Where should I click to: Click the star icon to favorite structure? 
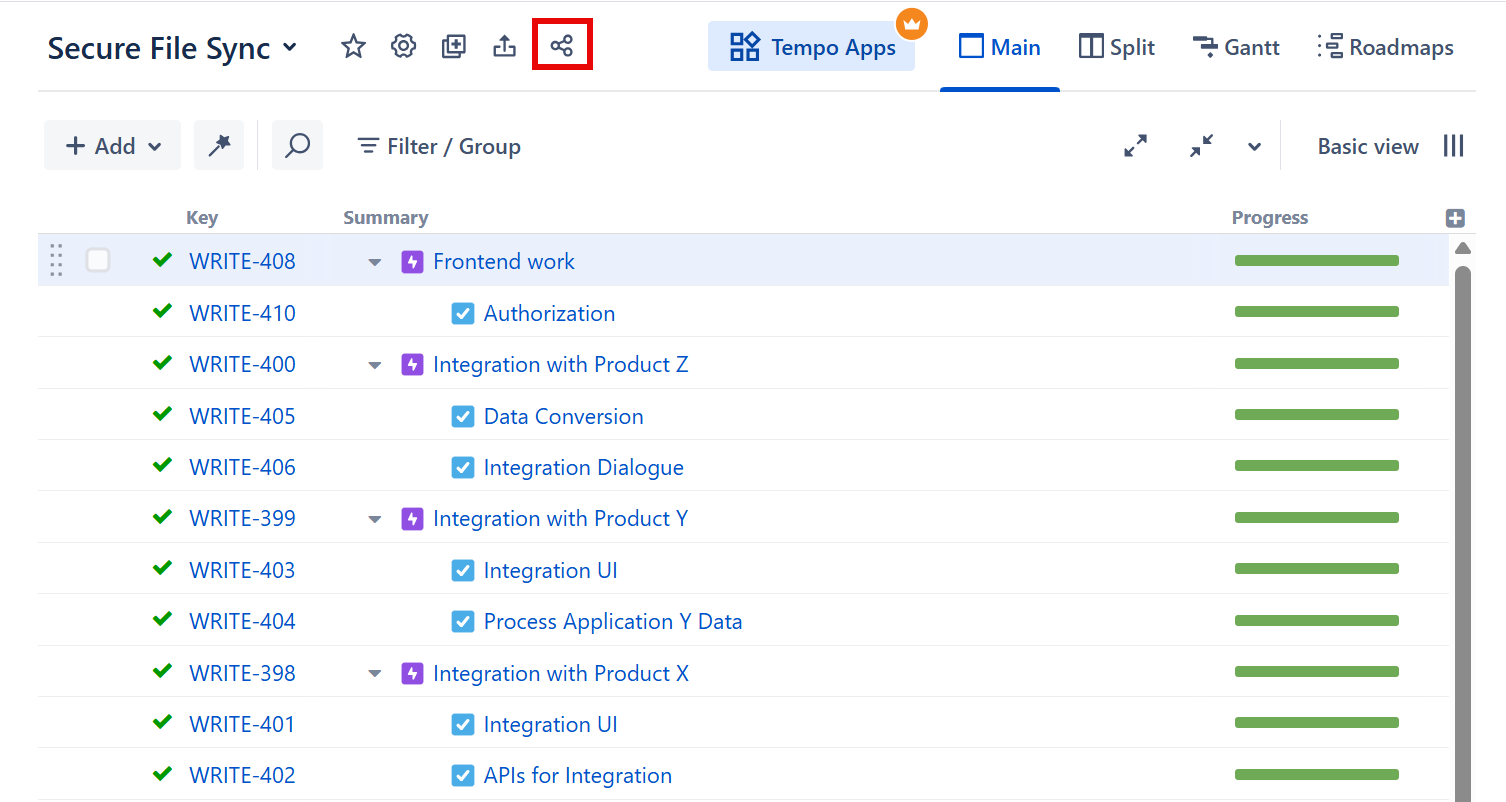pos(353,46)
